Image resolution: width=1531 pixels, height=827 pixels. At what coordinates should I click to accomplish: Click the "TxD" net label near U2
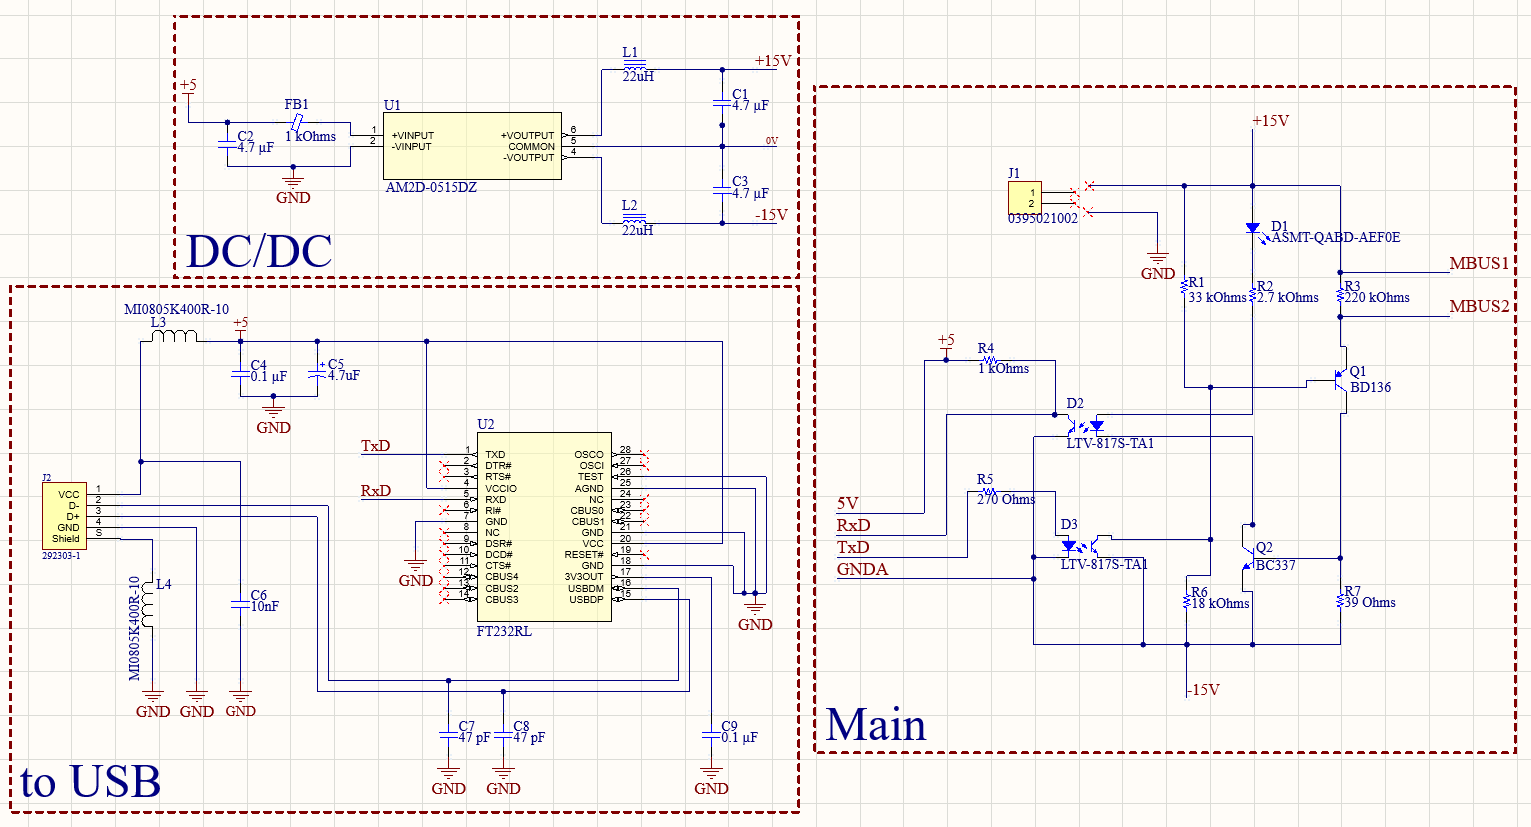tap(375, 446)
